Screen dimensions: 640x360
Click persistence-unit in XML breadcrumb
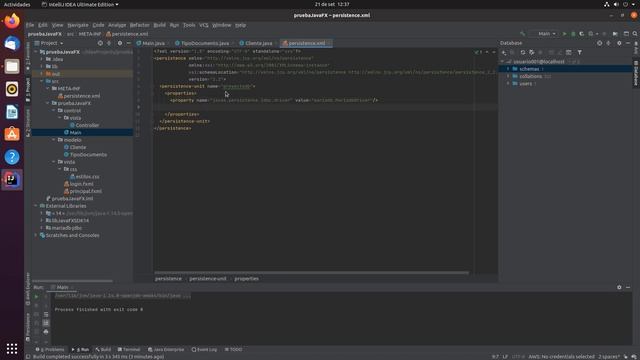click(207, 279)
